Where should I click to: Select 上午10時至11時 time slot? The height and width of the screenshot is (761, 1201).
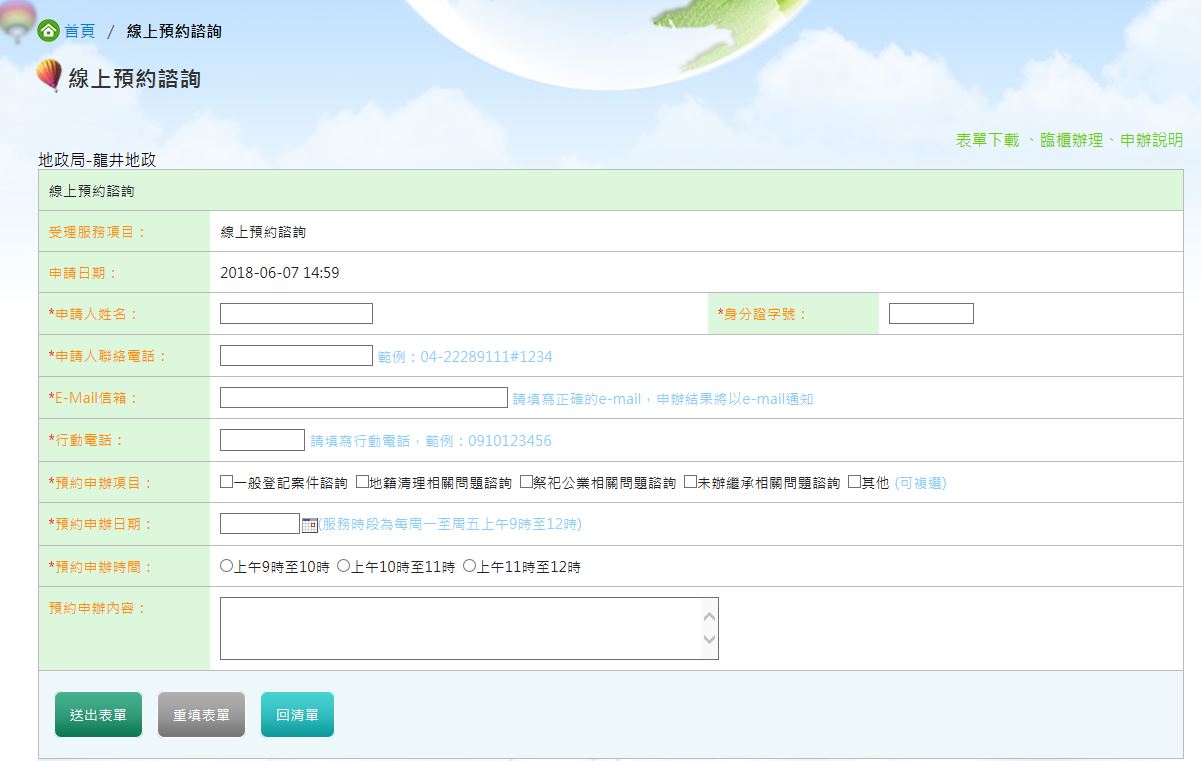344,566
